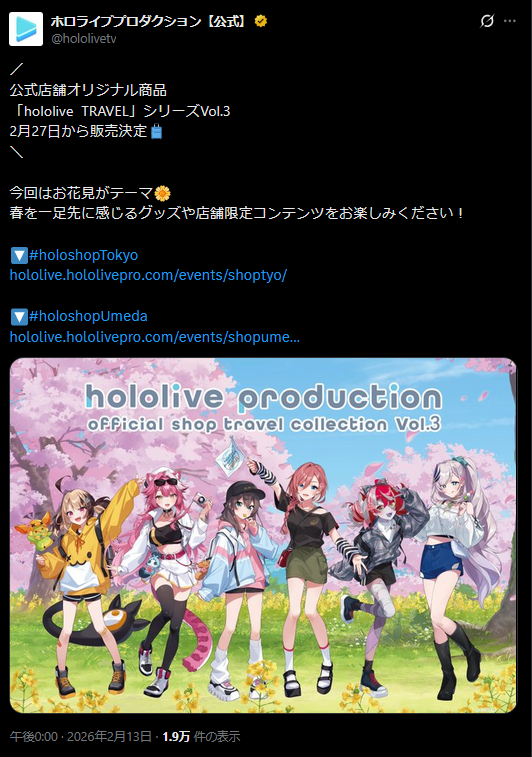Screen dimensions: 532x757
Task: Open the hanami travel collection image
Action: pos(263,535)
